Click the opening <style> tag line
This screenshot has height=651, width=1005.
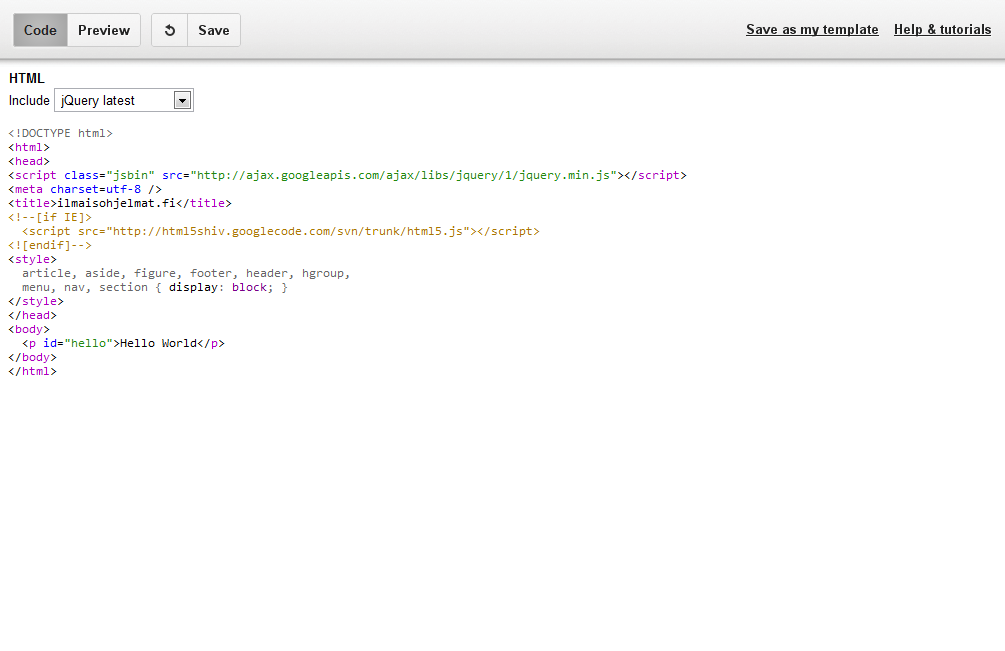tap(32, 260)
